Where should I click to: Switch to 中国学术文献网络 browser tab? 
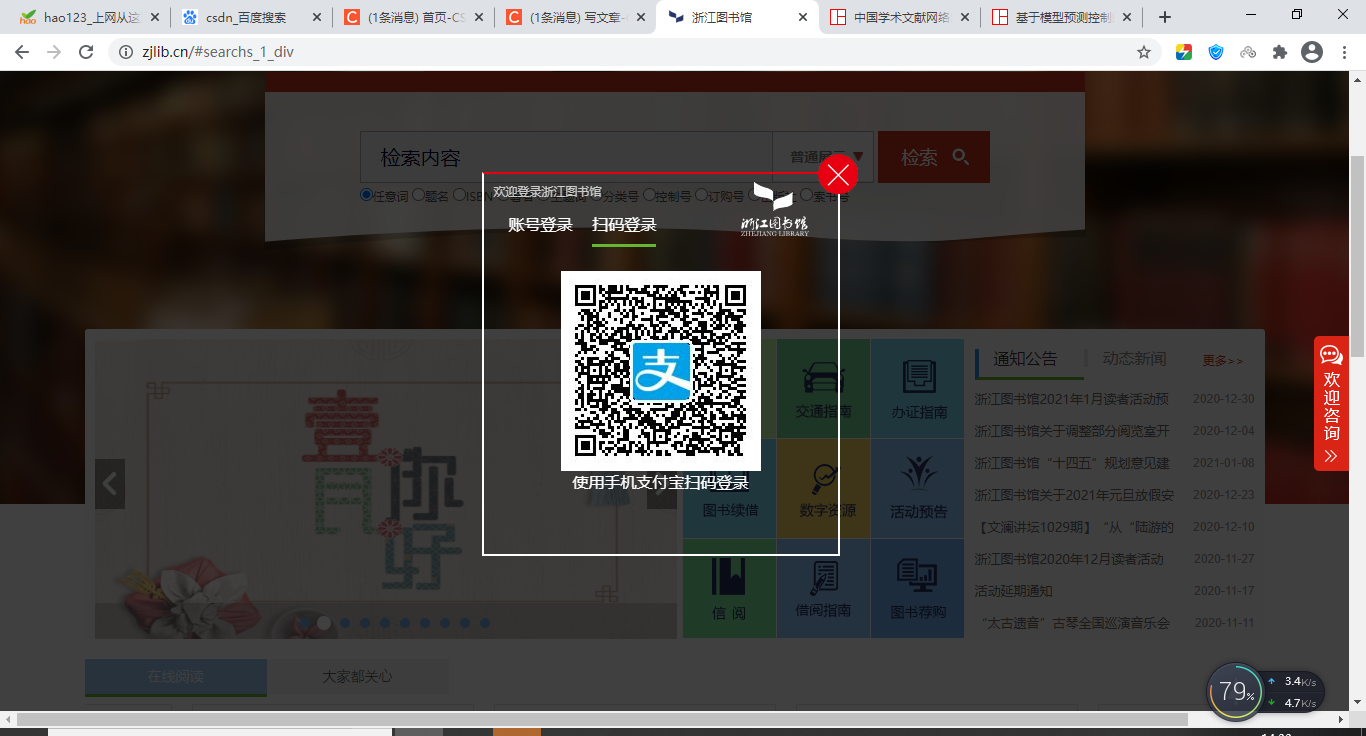pos(899,17)
